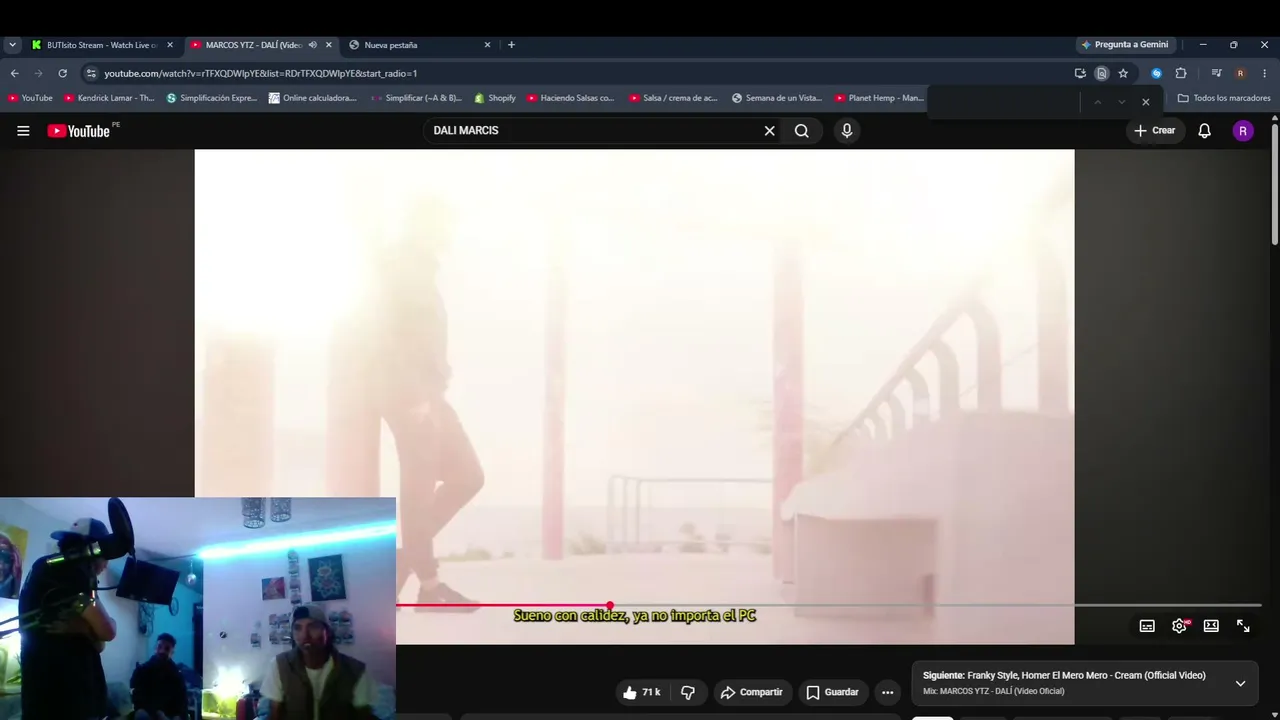Viewport: 1280px width, 720px height.
Task: Open the YouTube bookmark
Action: click(30, 98)
